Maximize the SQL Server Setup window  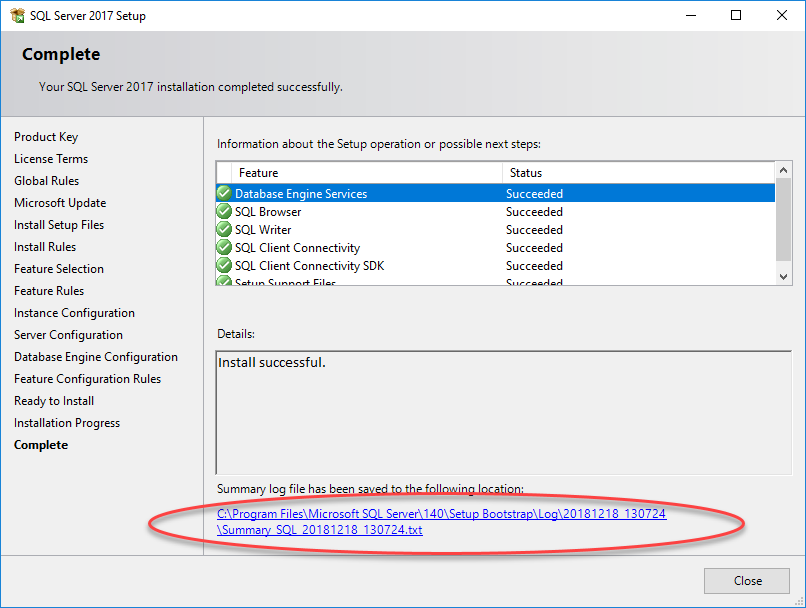(736, 15)
